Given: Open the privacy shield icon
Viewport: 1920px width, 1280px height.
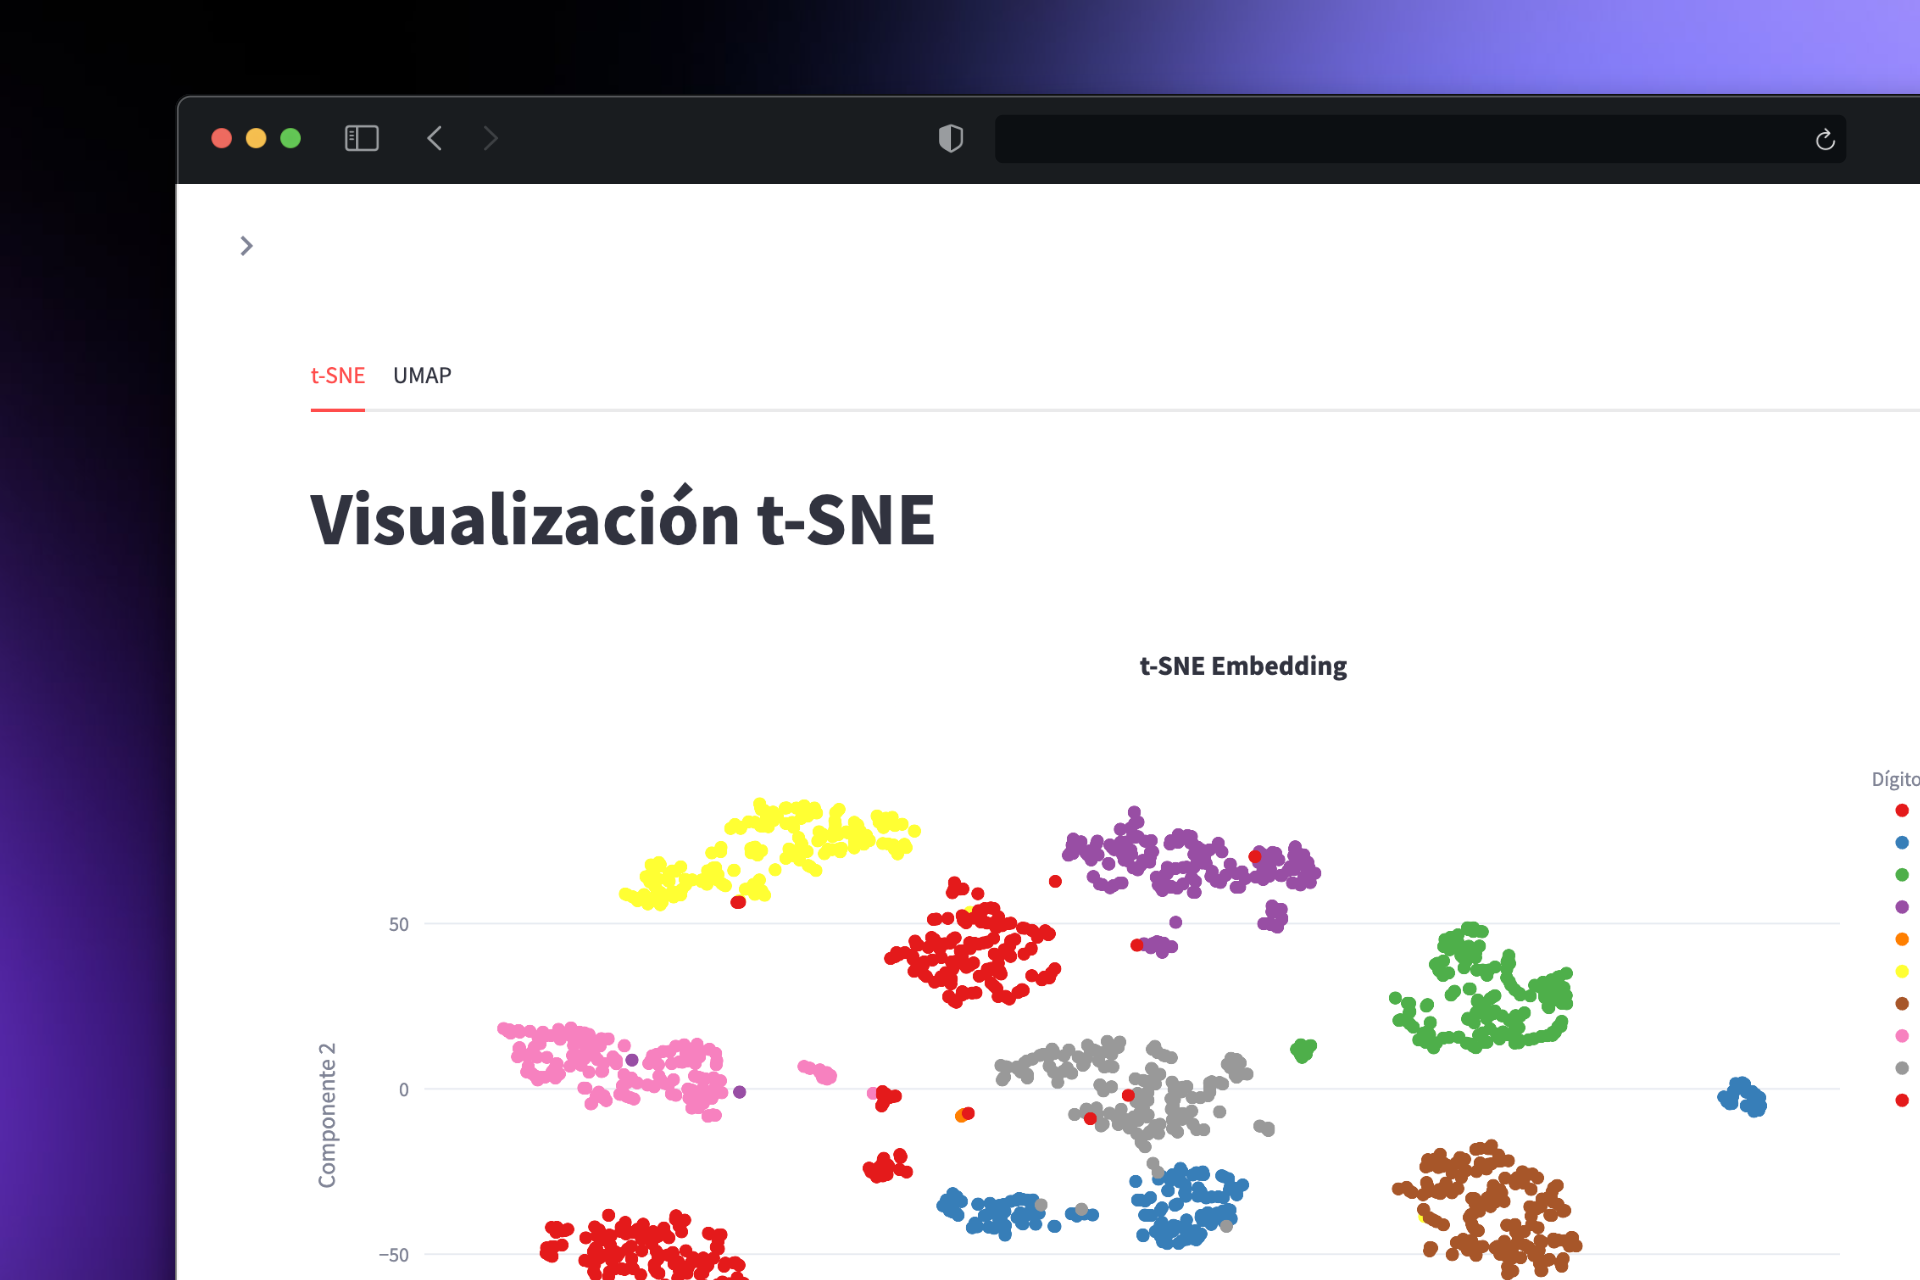Looking at the screenshot, I should [x=950, y=138].
